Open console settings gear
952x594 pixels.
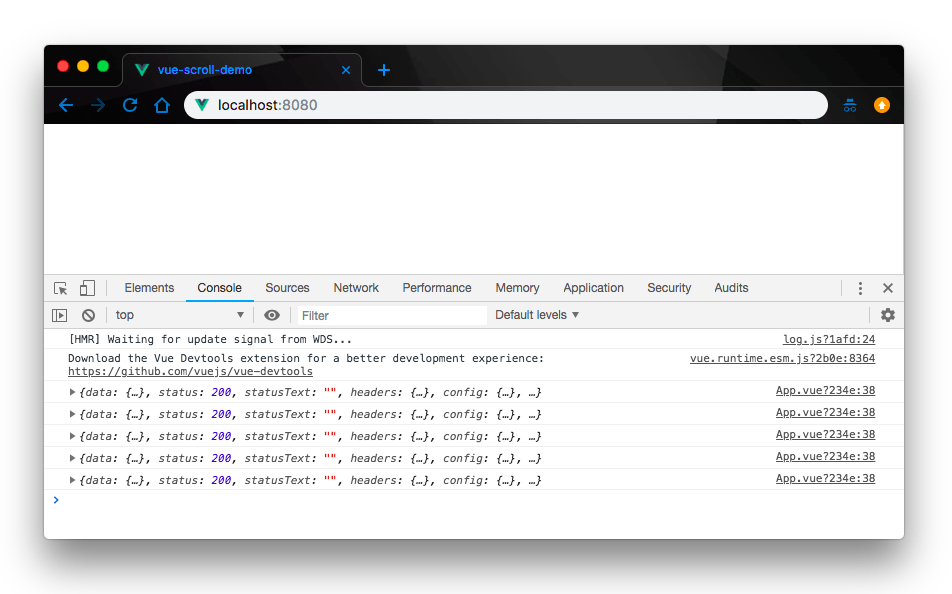click(x=887, y=315)
